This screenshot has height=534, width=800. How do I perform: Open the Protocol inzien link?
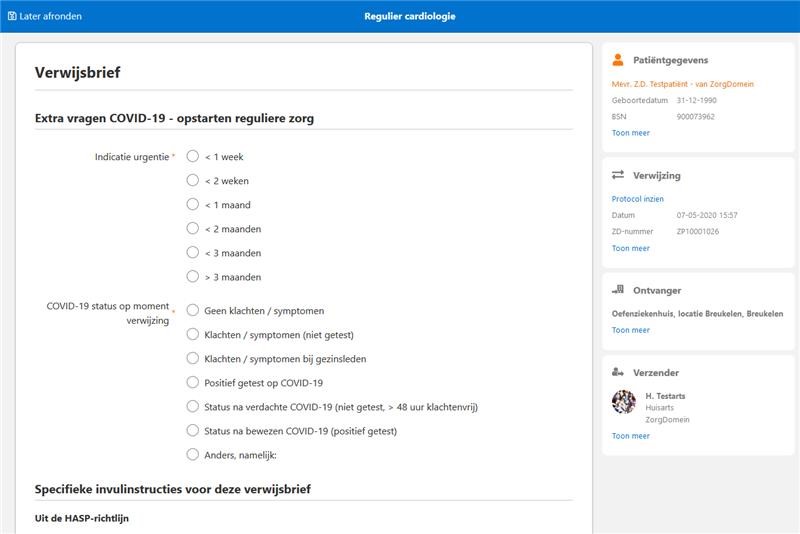[638, 199]
